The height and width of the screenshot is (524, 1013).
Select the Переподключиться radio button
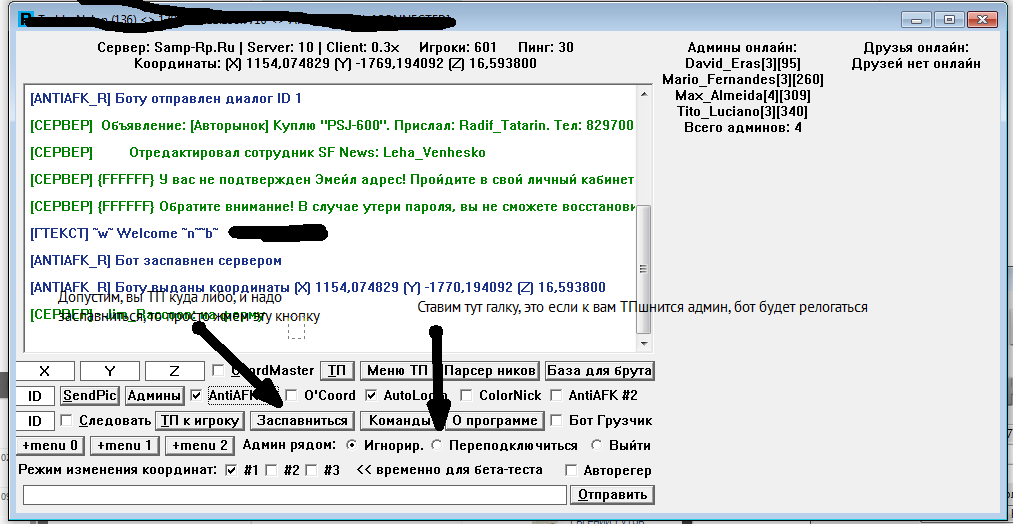pos(436,445)
